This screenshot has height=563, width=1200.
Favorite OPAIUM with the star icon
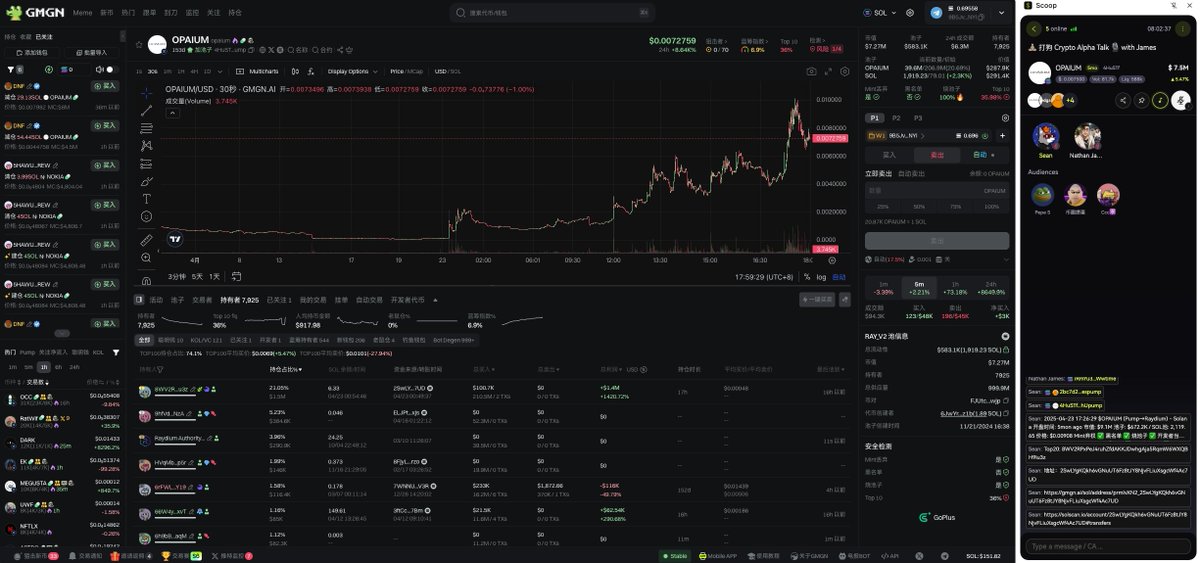[x=139, y=44]
